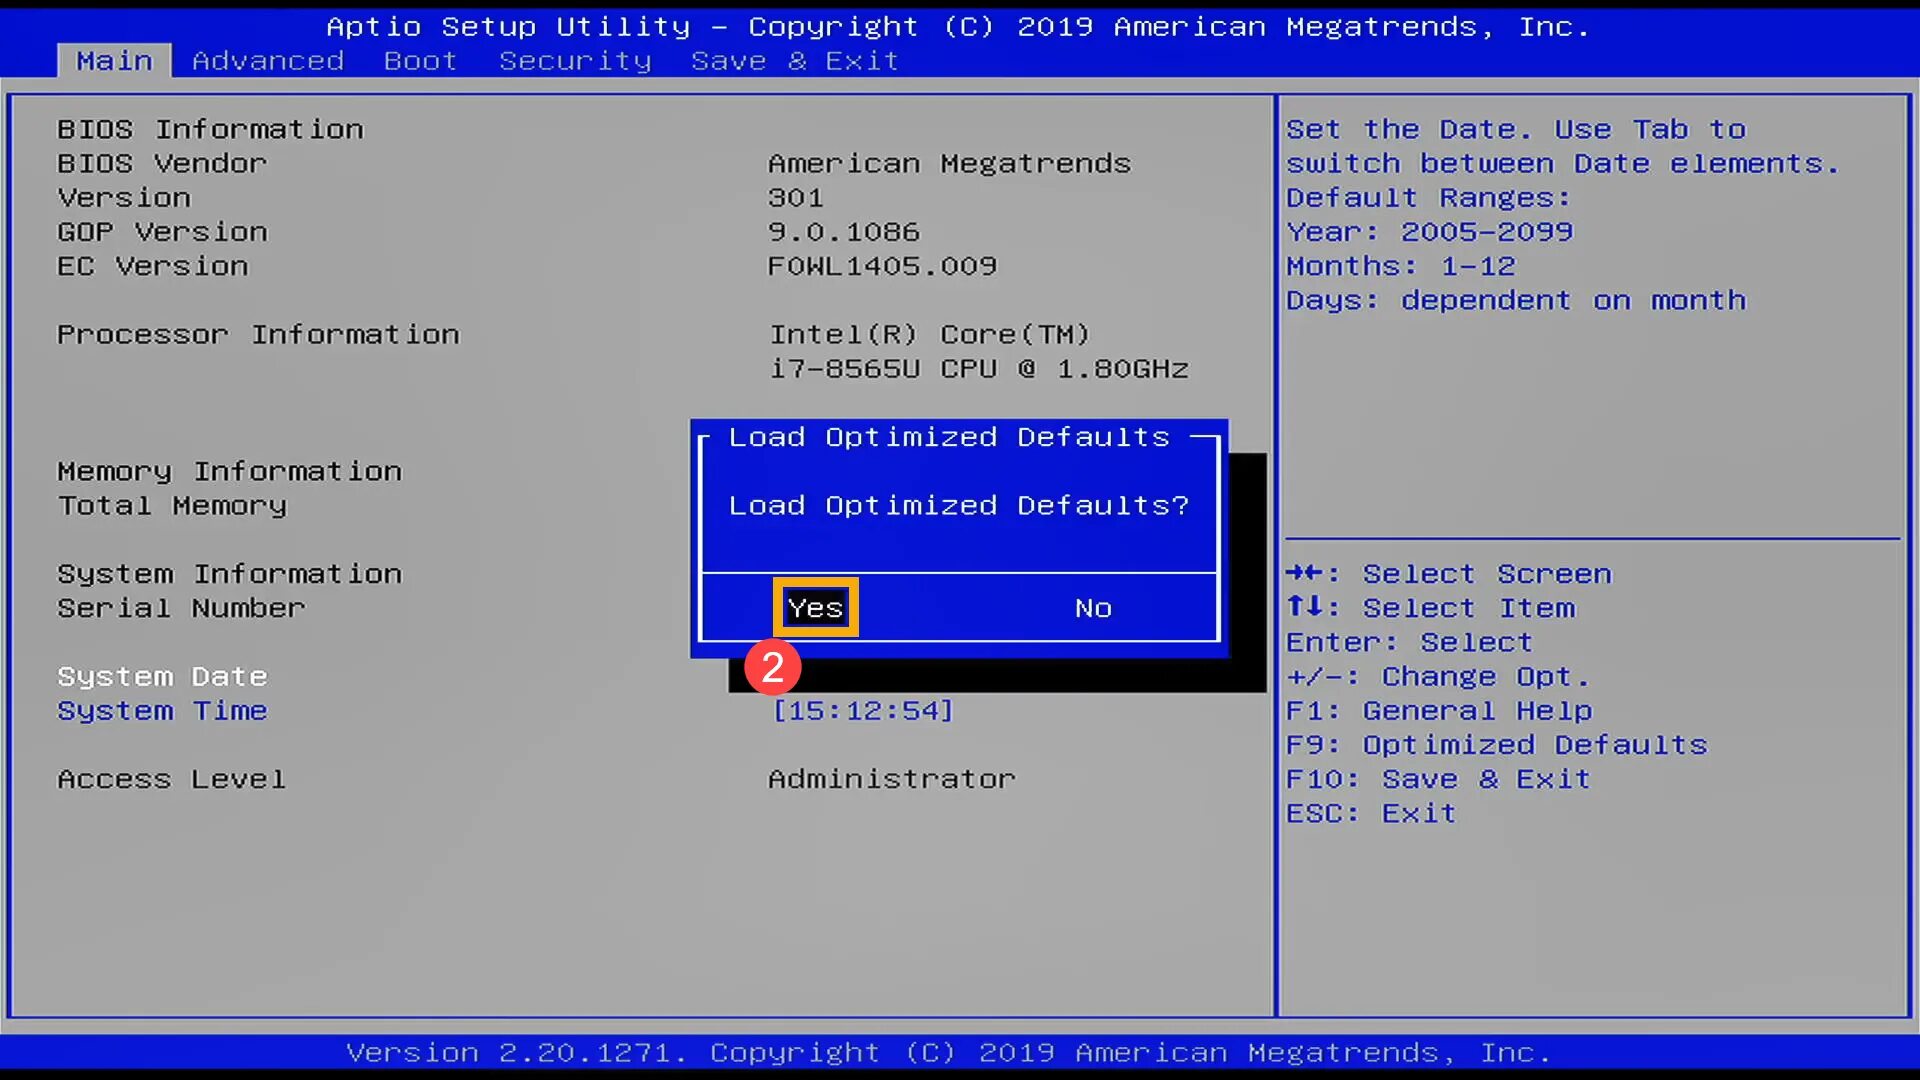This screenshot has height=1080, width=1920.
Task: Click the EC value F0WL1405.009
Action: 882,266
